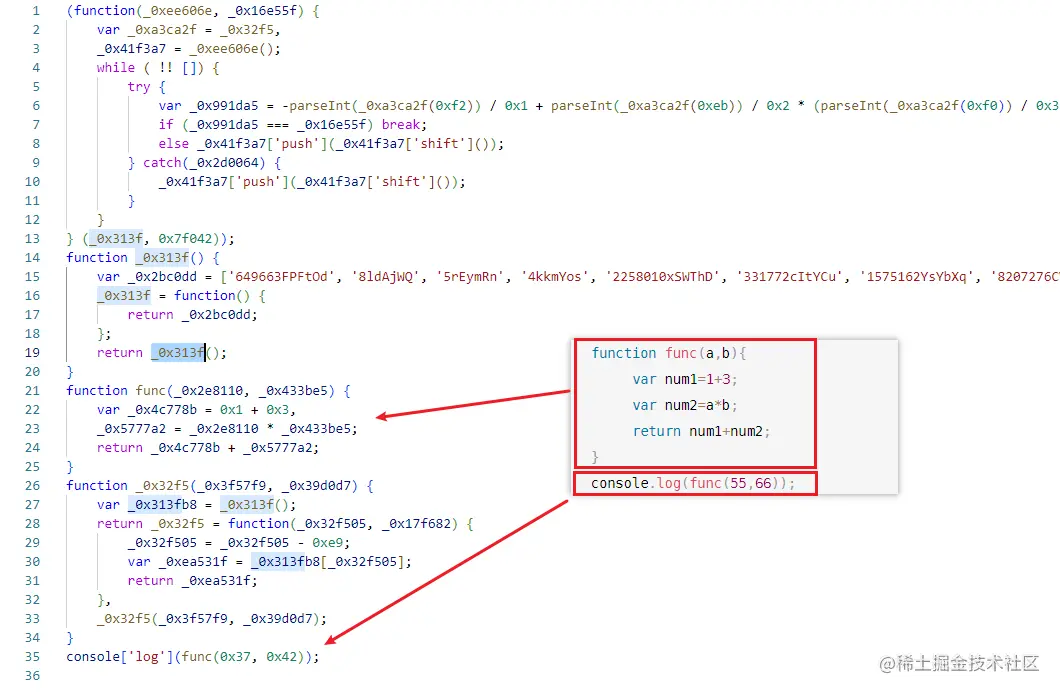Click 'push' string on line 8
Viewport: 1060px width, 694px height.
297,144
